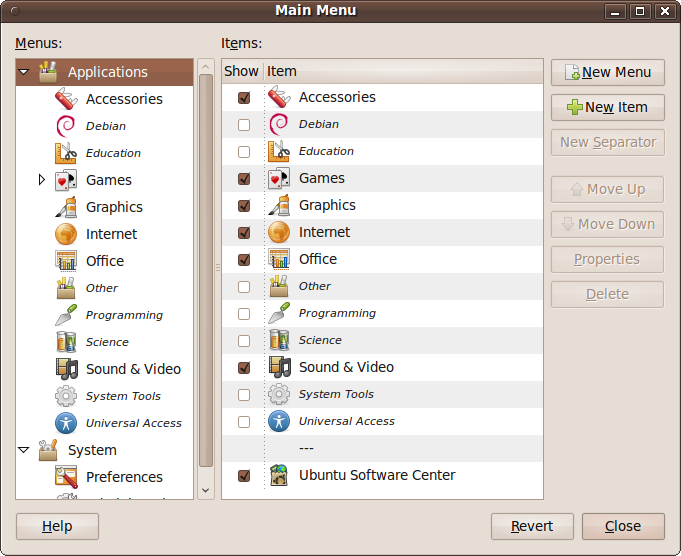Click the Delete button
Screen dimensions: 681x556
[608, 294]
